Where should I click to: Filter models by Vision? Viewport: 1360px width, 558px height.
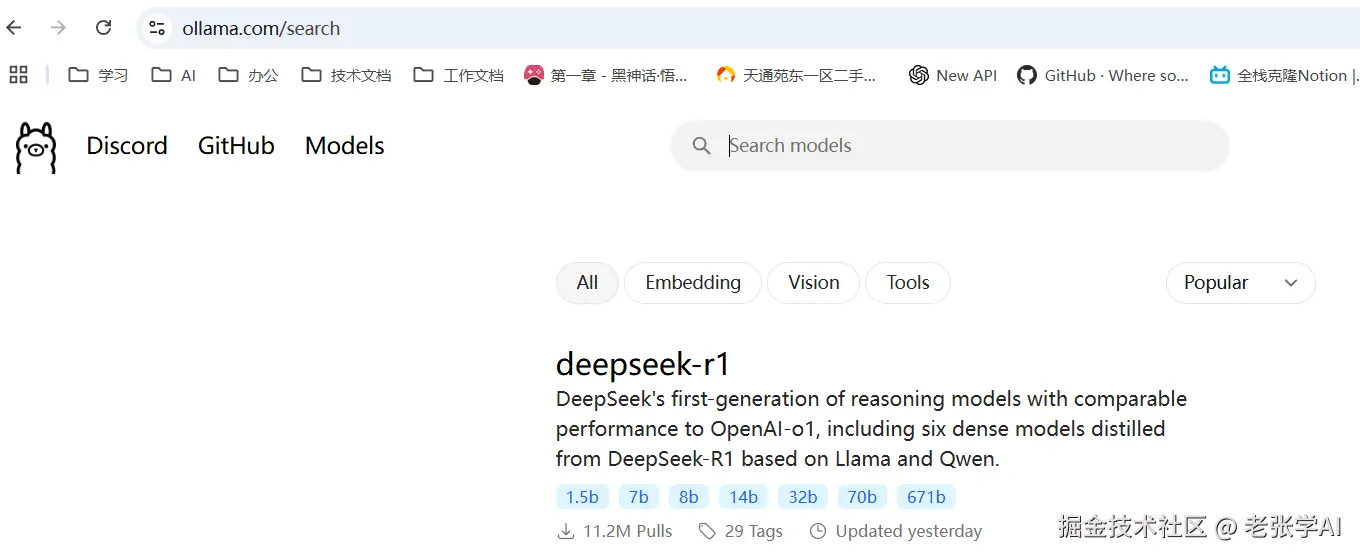click(813, 283)
